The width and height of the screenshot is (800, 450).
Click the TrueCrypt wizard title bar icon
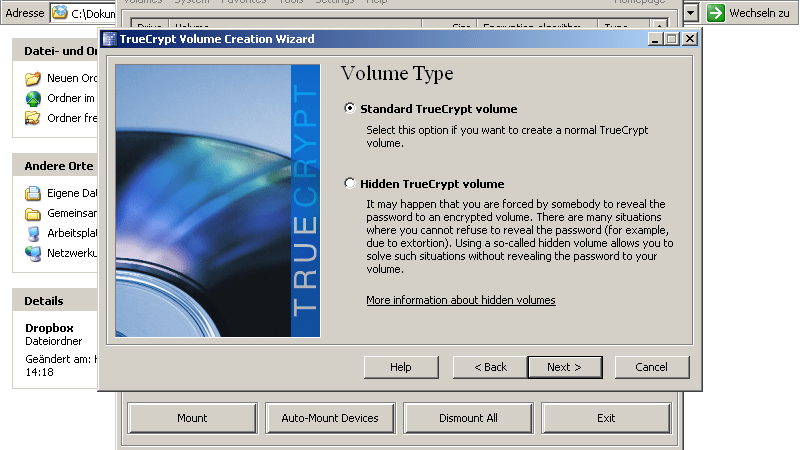(x=109, y=39)
